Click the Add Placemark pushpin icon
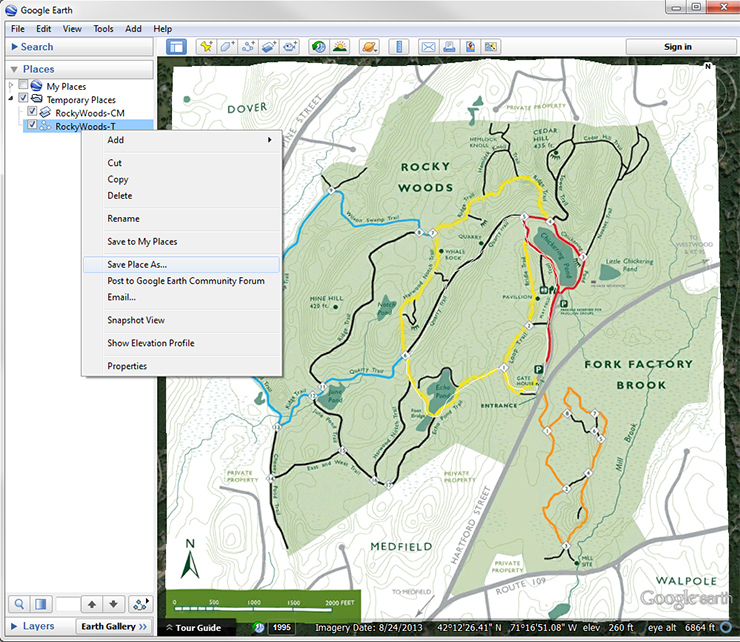 [206, 46]
